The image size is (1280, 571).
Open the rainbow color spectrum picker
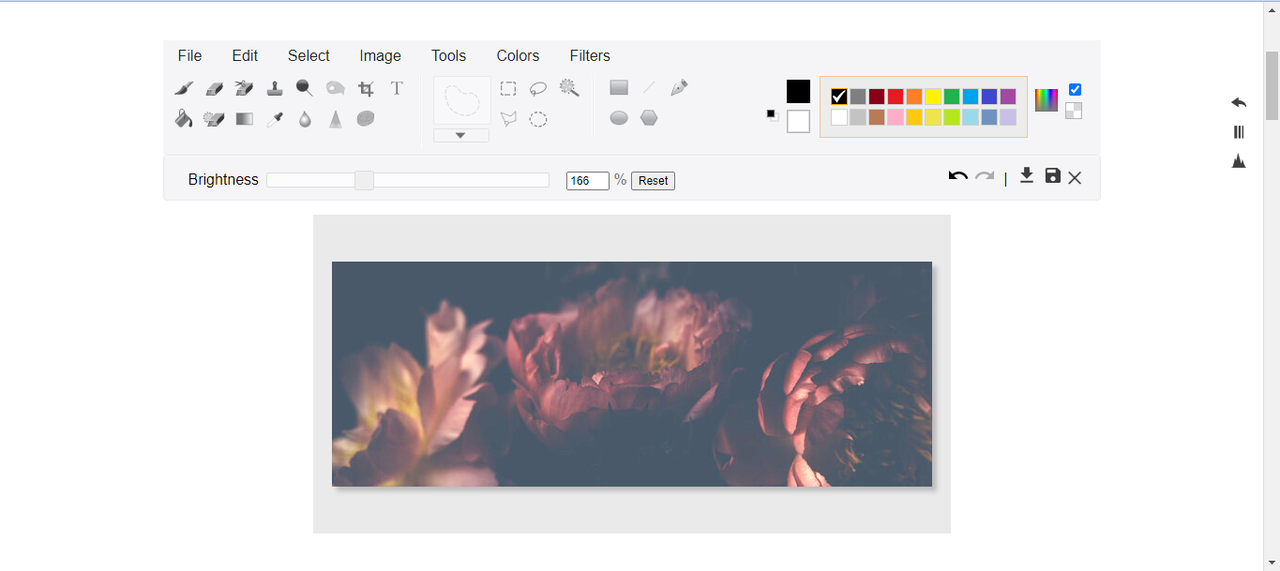coord(1046,99)
